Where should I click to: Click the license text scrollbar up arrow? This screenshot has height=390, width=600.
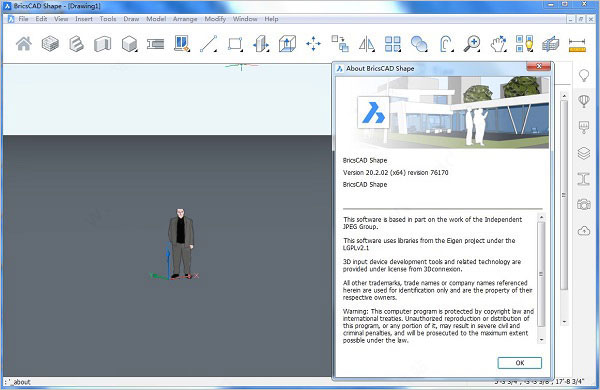[x=541, y=217]
